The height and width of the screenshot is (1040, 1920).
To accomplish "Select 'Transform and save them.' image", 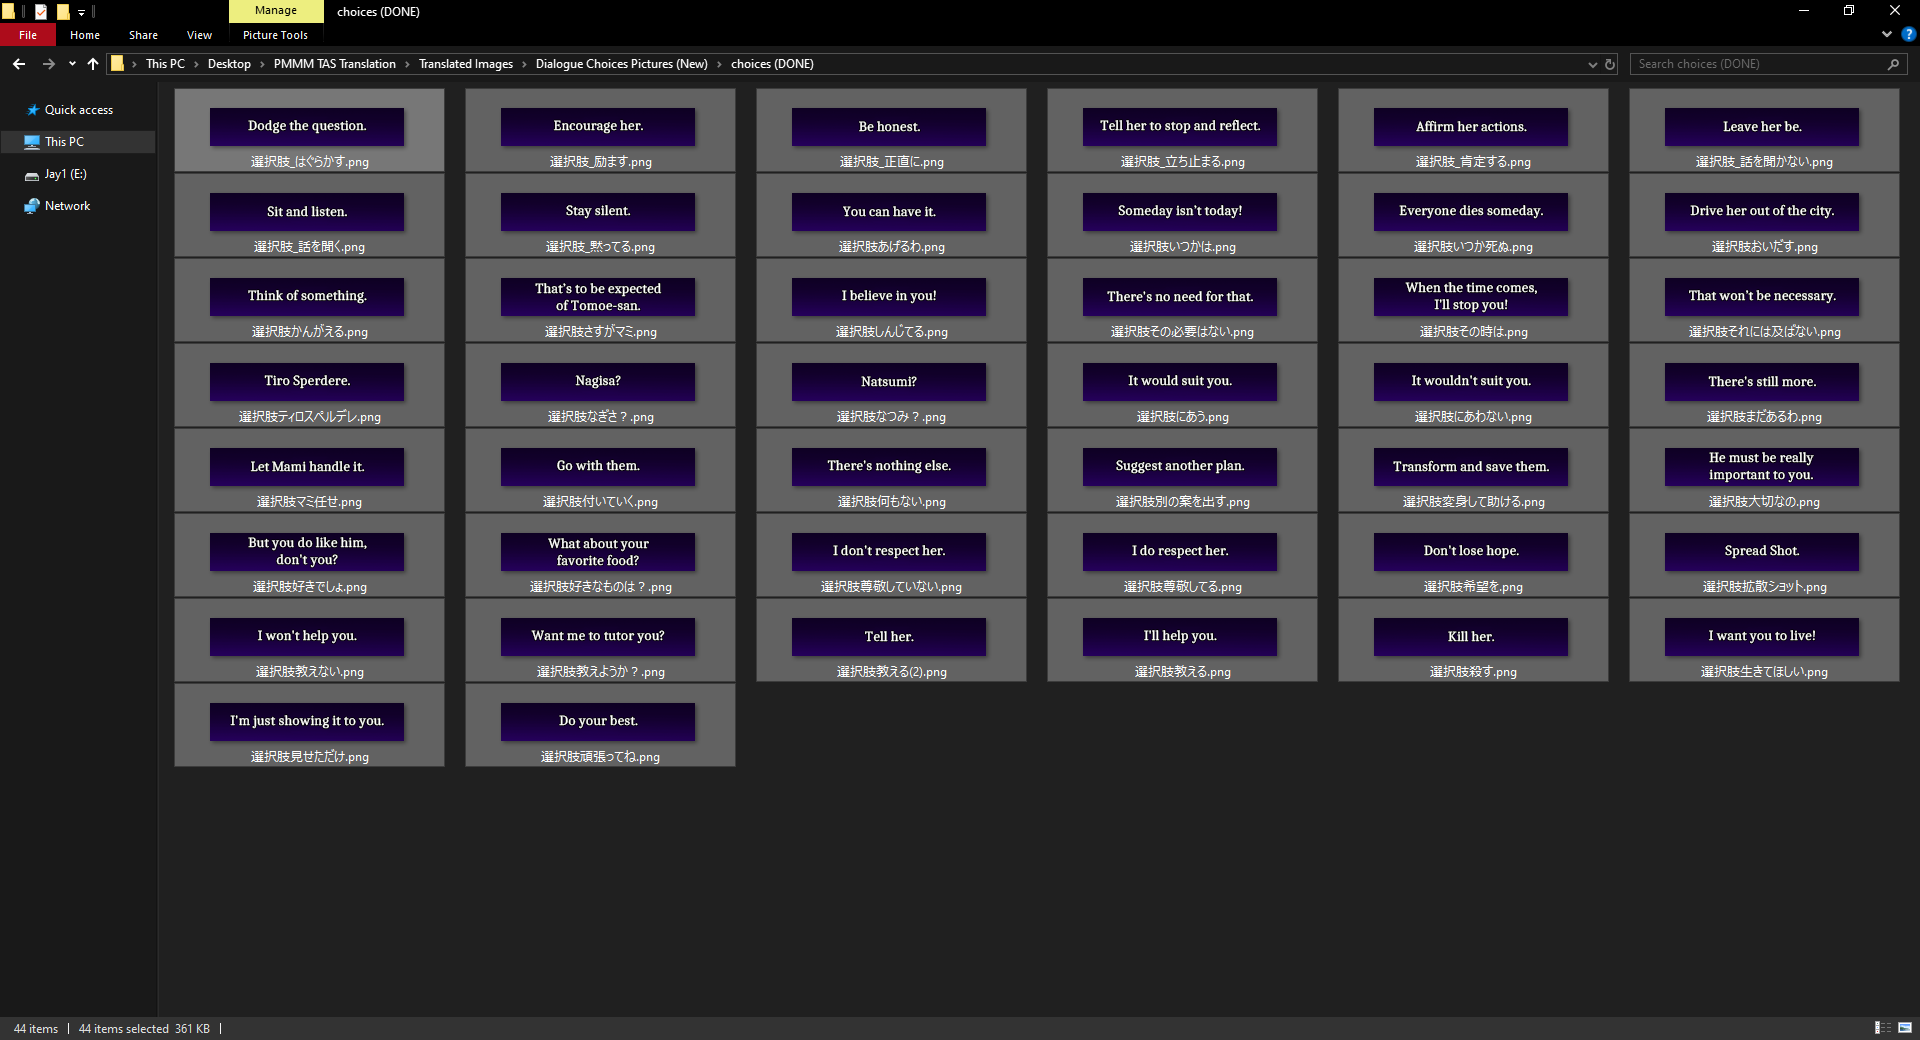I will click(x=1473, y=470).
